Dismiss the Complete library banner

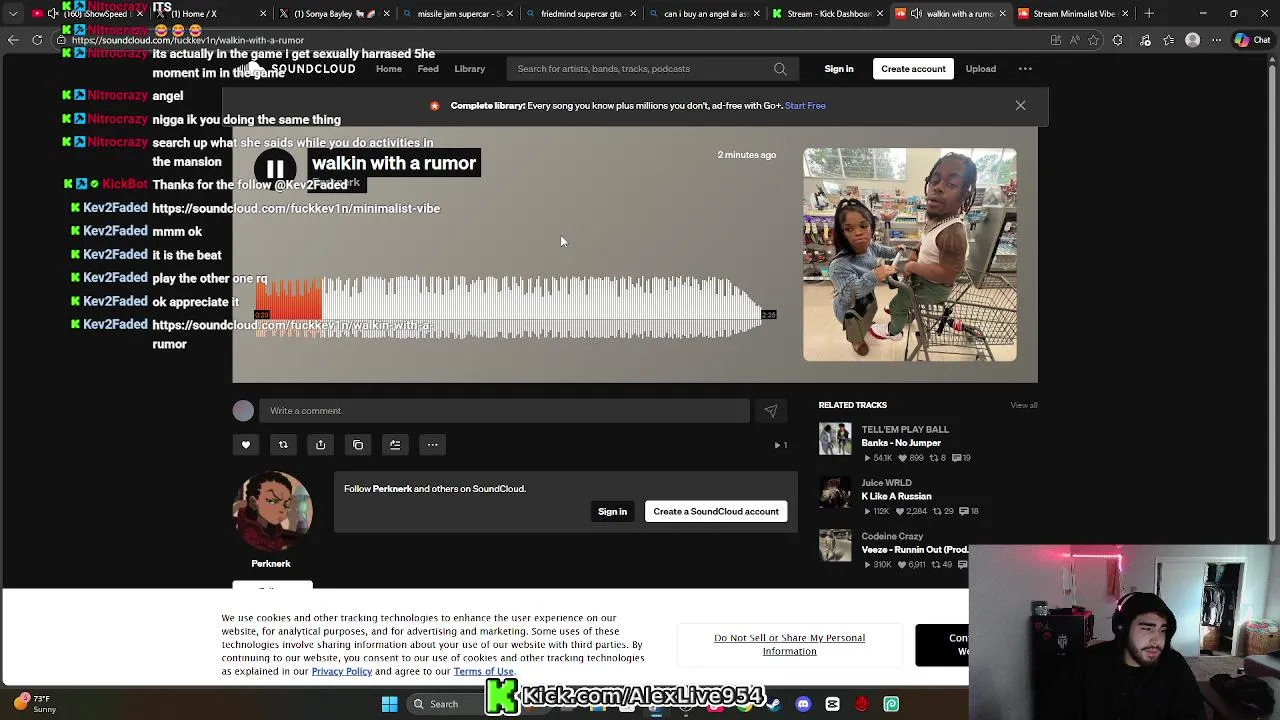point(1020,105)
